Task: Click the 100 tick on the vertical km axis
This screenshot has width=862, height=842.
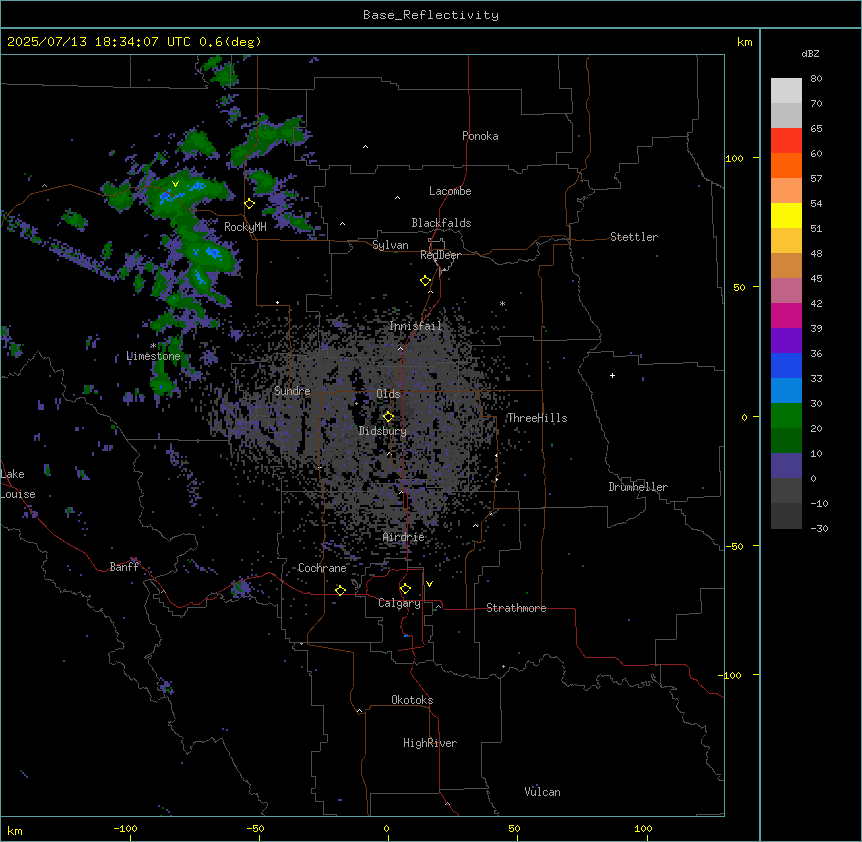Action: click(x=734, y=158)
